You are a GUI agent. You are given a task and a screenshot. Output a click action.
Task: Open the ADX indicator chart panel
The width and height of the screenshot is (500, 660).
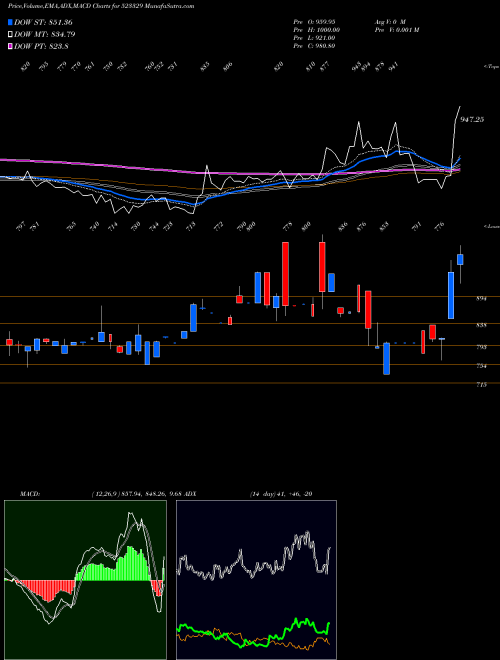256,580
